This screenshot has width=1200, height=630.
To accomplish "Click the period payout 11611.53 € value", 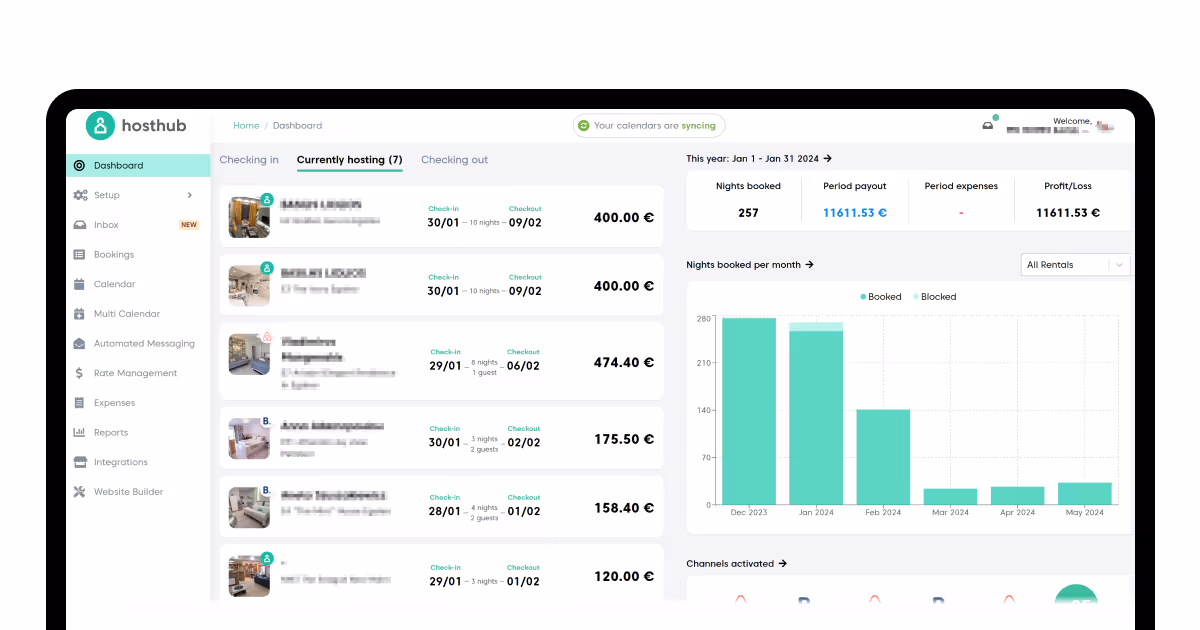I will (855, 213).
